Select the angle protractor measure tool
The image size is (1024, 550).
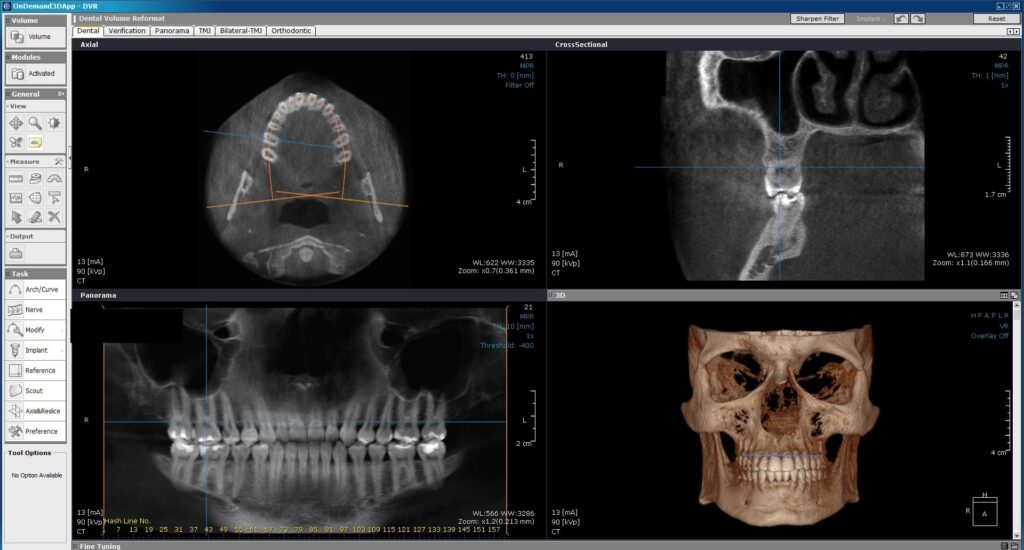pos(54,178)
